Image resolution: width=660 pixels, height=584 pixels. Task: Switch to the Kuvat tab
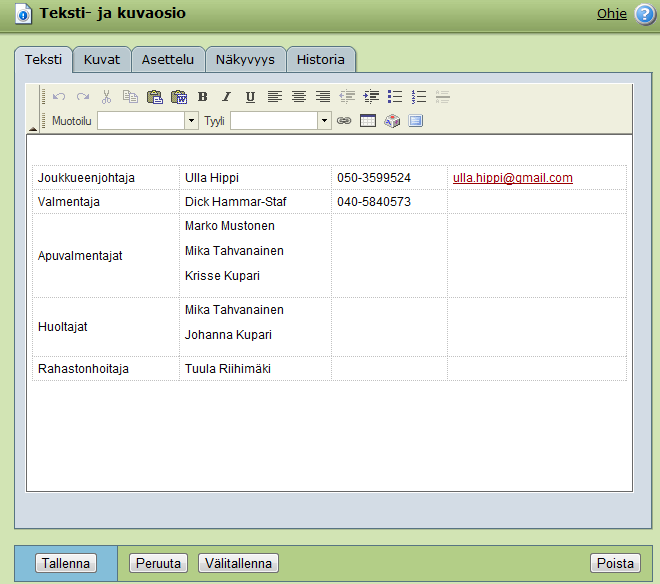point(102,60)
